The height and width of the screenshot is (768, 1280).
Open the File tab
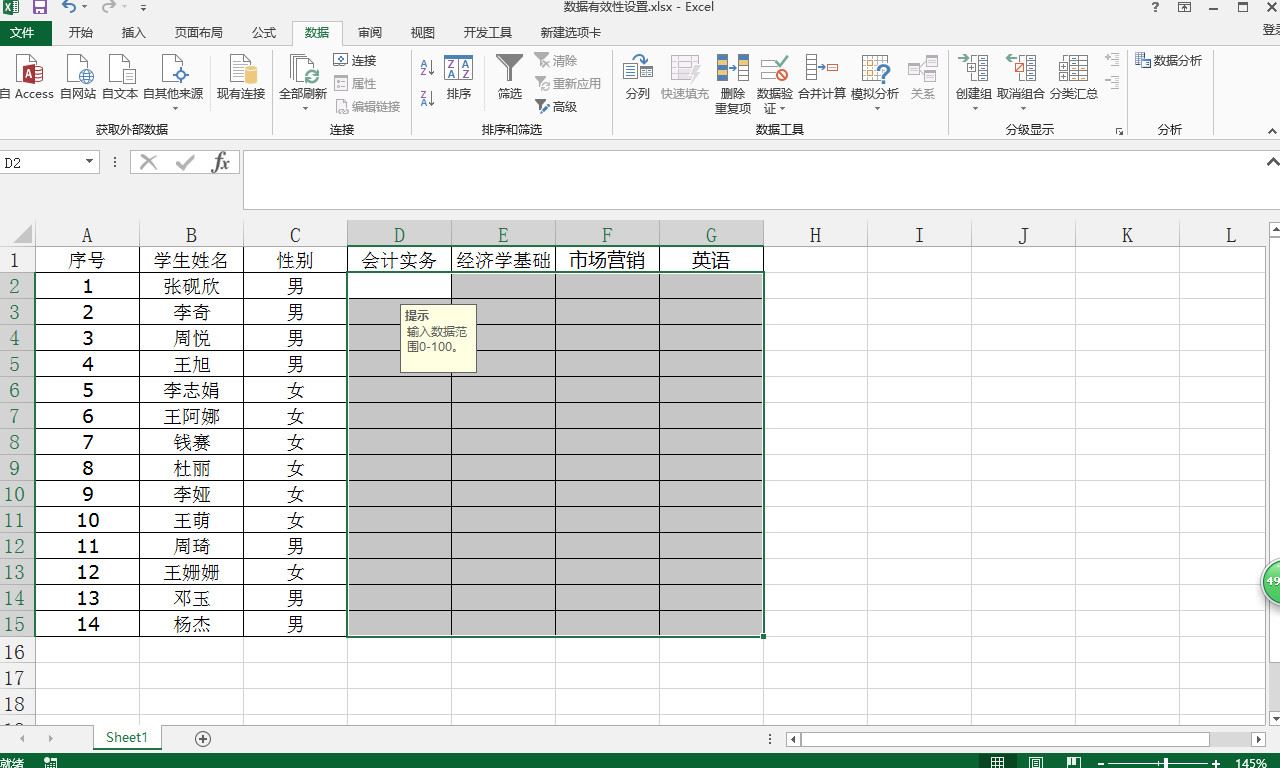click(22, 32)
